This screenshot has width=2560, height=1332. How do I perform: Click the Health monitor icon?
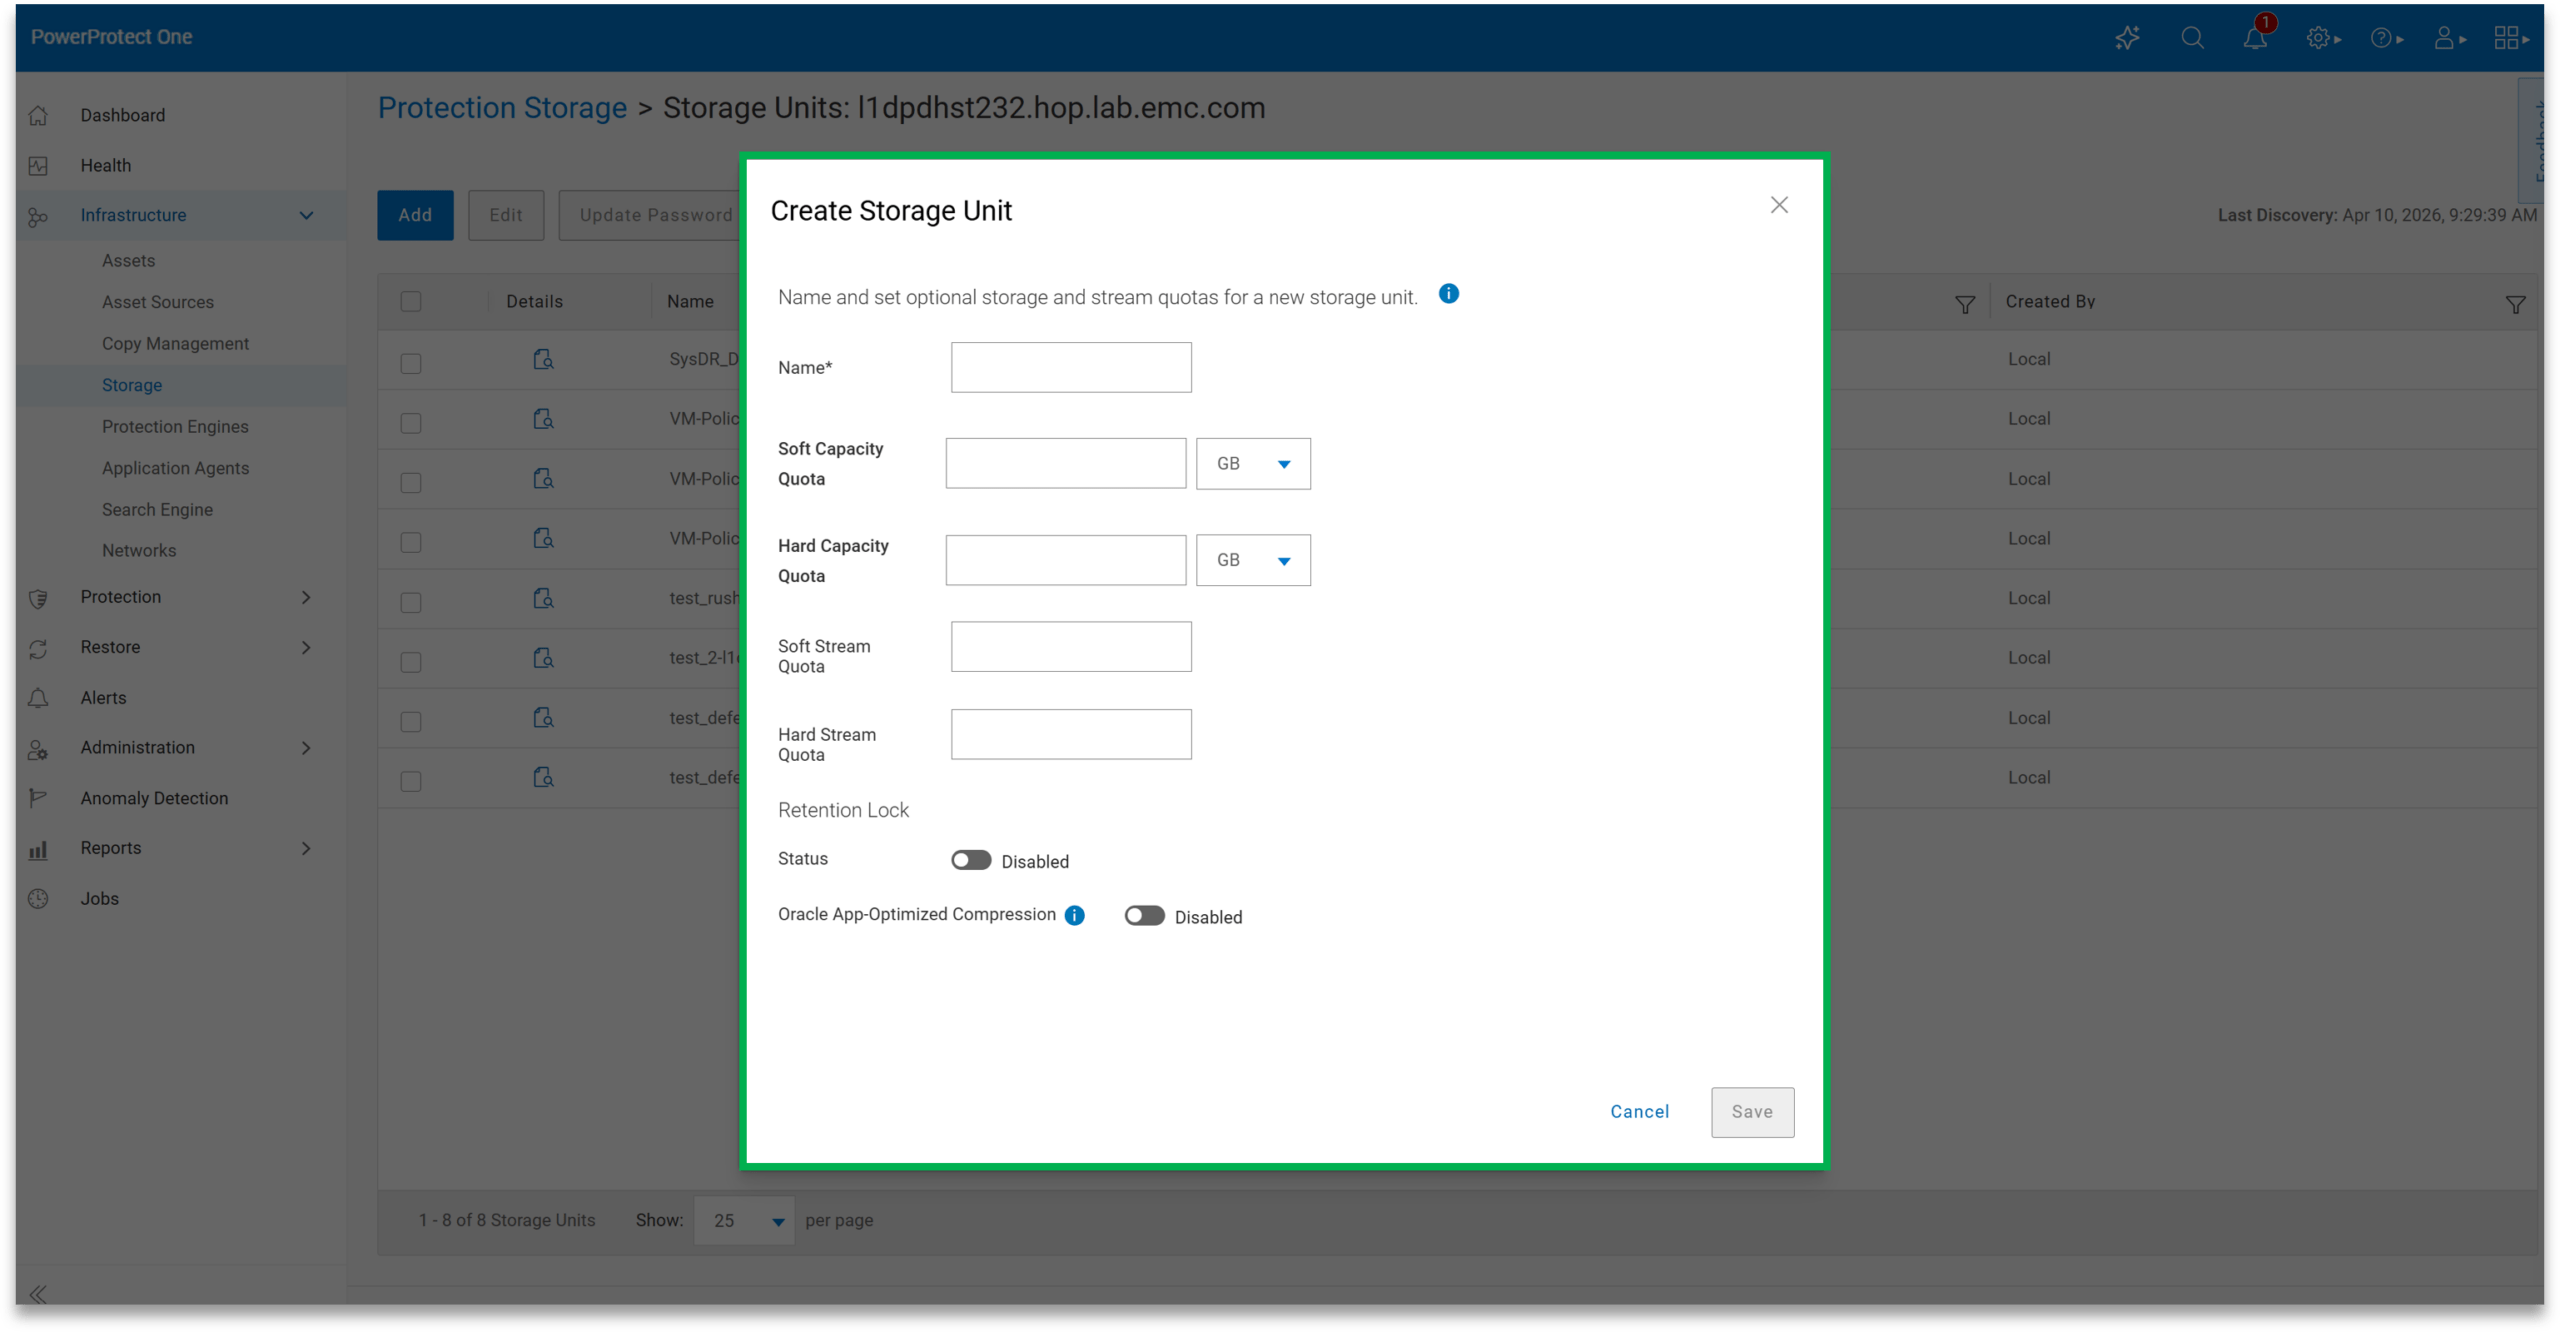tap(38, 165)
